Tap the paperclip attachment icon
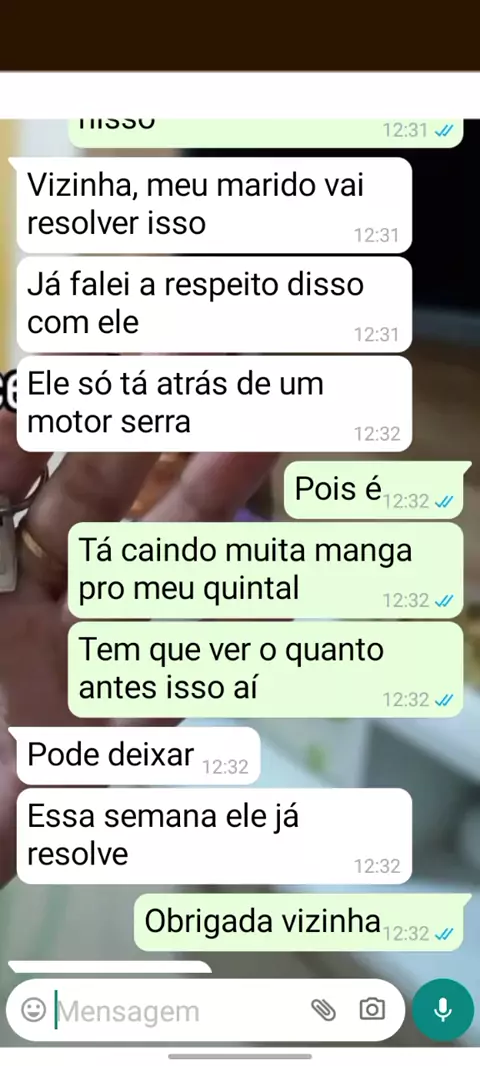Image resolution: width=480 pixels, height=1066 pixels. (x=324, y=1010)
